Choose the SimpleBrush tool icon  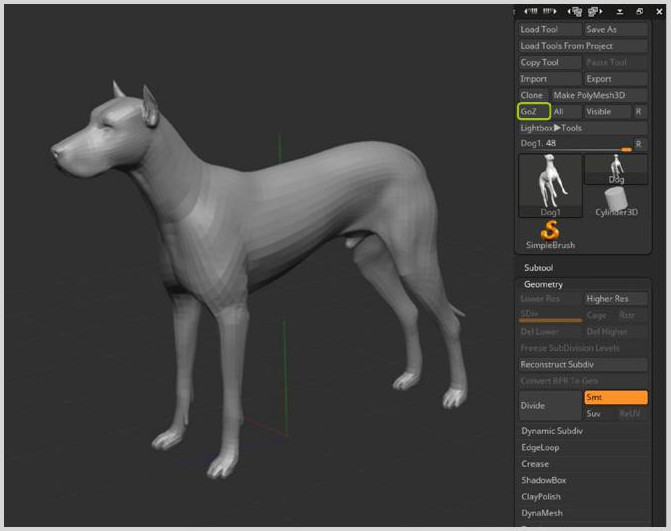(x=549, y=234)
